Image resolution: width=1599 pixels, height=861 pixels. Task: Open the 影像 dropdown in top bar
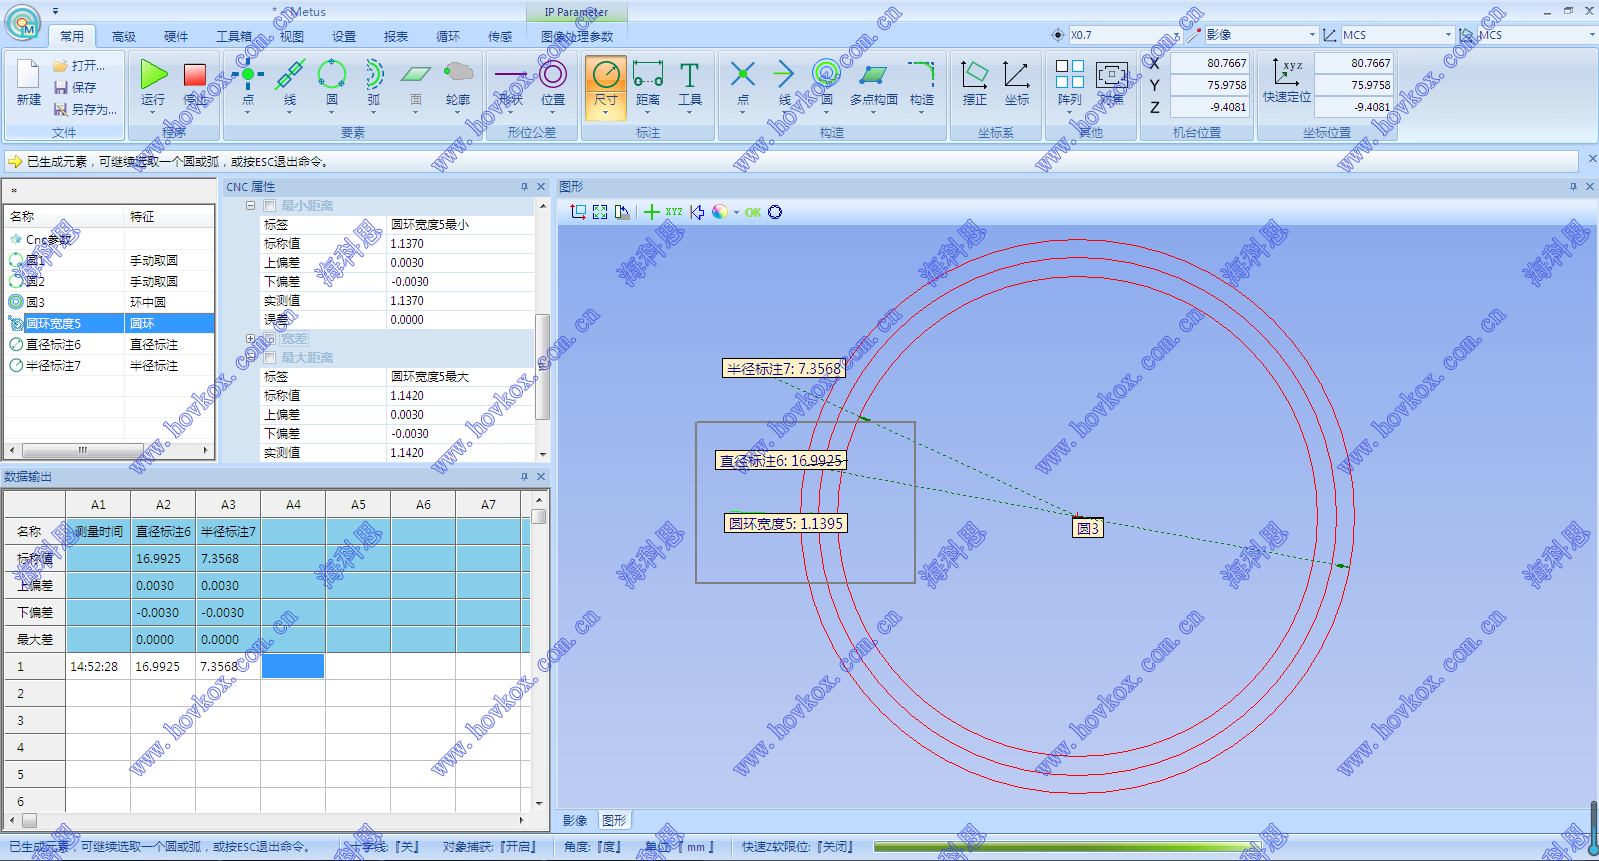[1312, 35]
